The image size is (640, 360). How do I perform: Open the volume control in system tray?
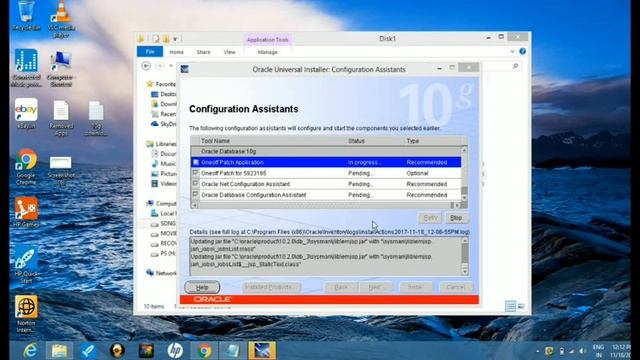click(x=582, y=351)
